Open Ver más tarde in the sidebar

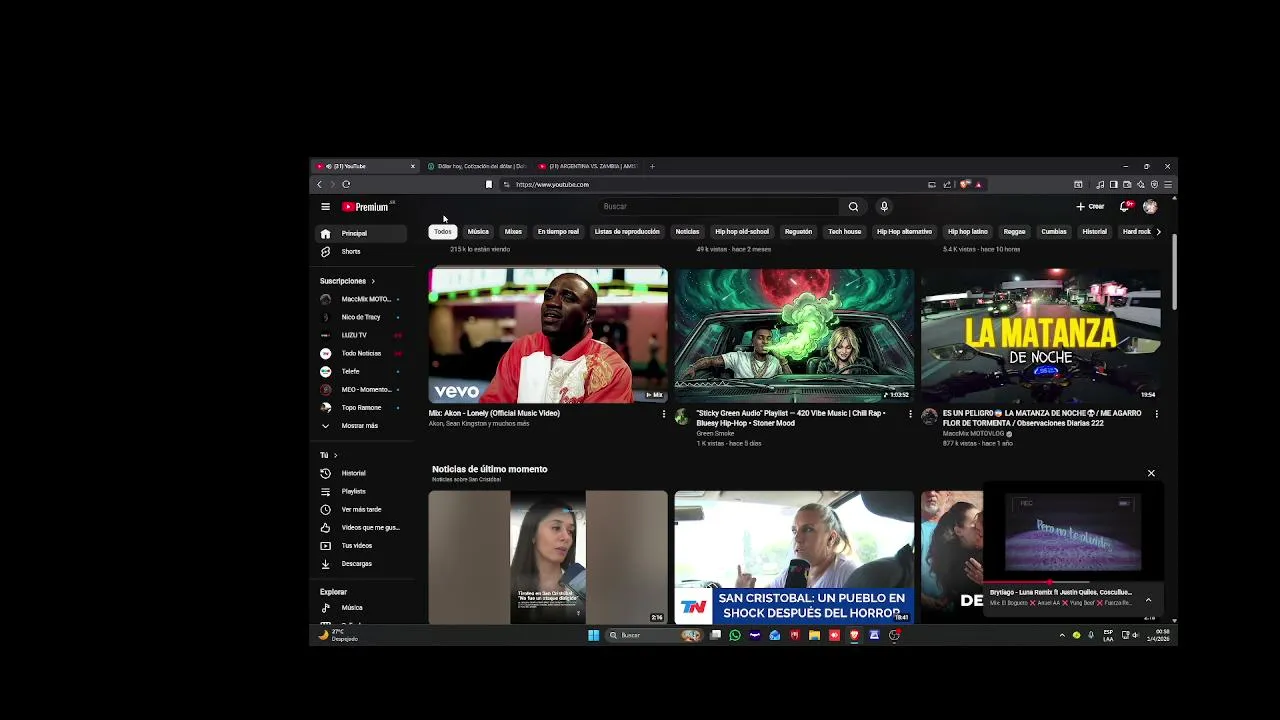tap(362, 509)
